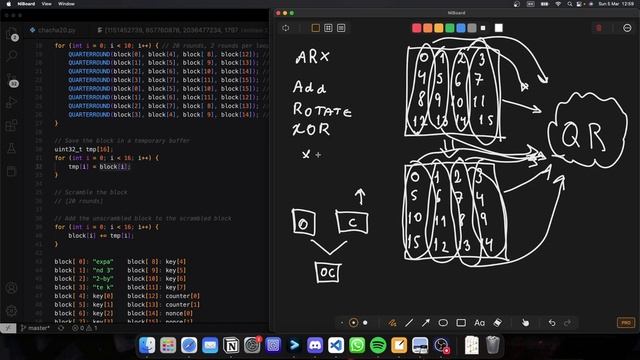Open Notion from the Dock
This screenshot has height=360, width=640.
(231, 345)
